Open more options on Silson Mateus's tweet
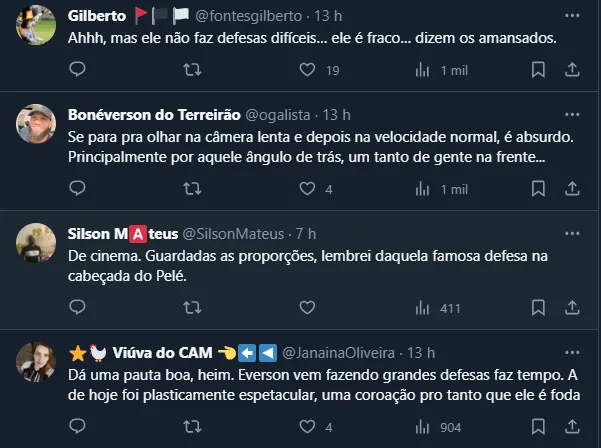Viewport: 601px width, 448px height. coord(572,233)
